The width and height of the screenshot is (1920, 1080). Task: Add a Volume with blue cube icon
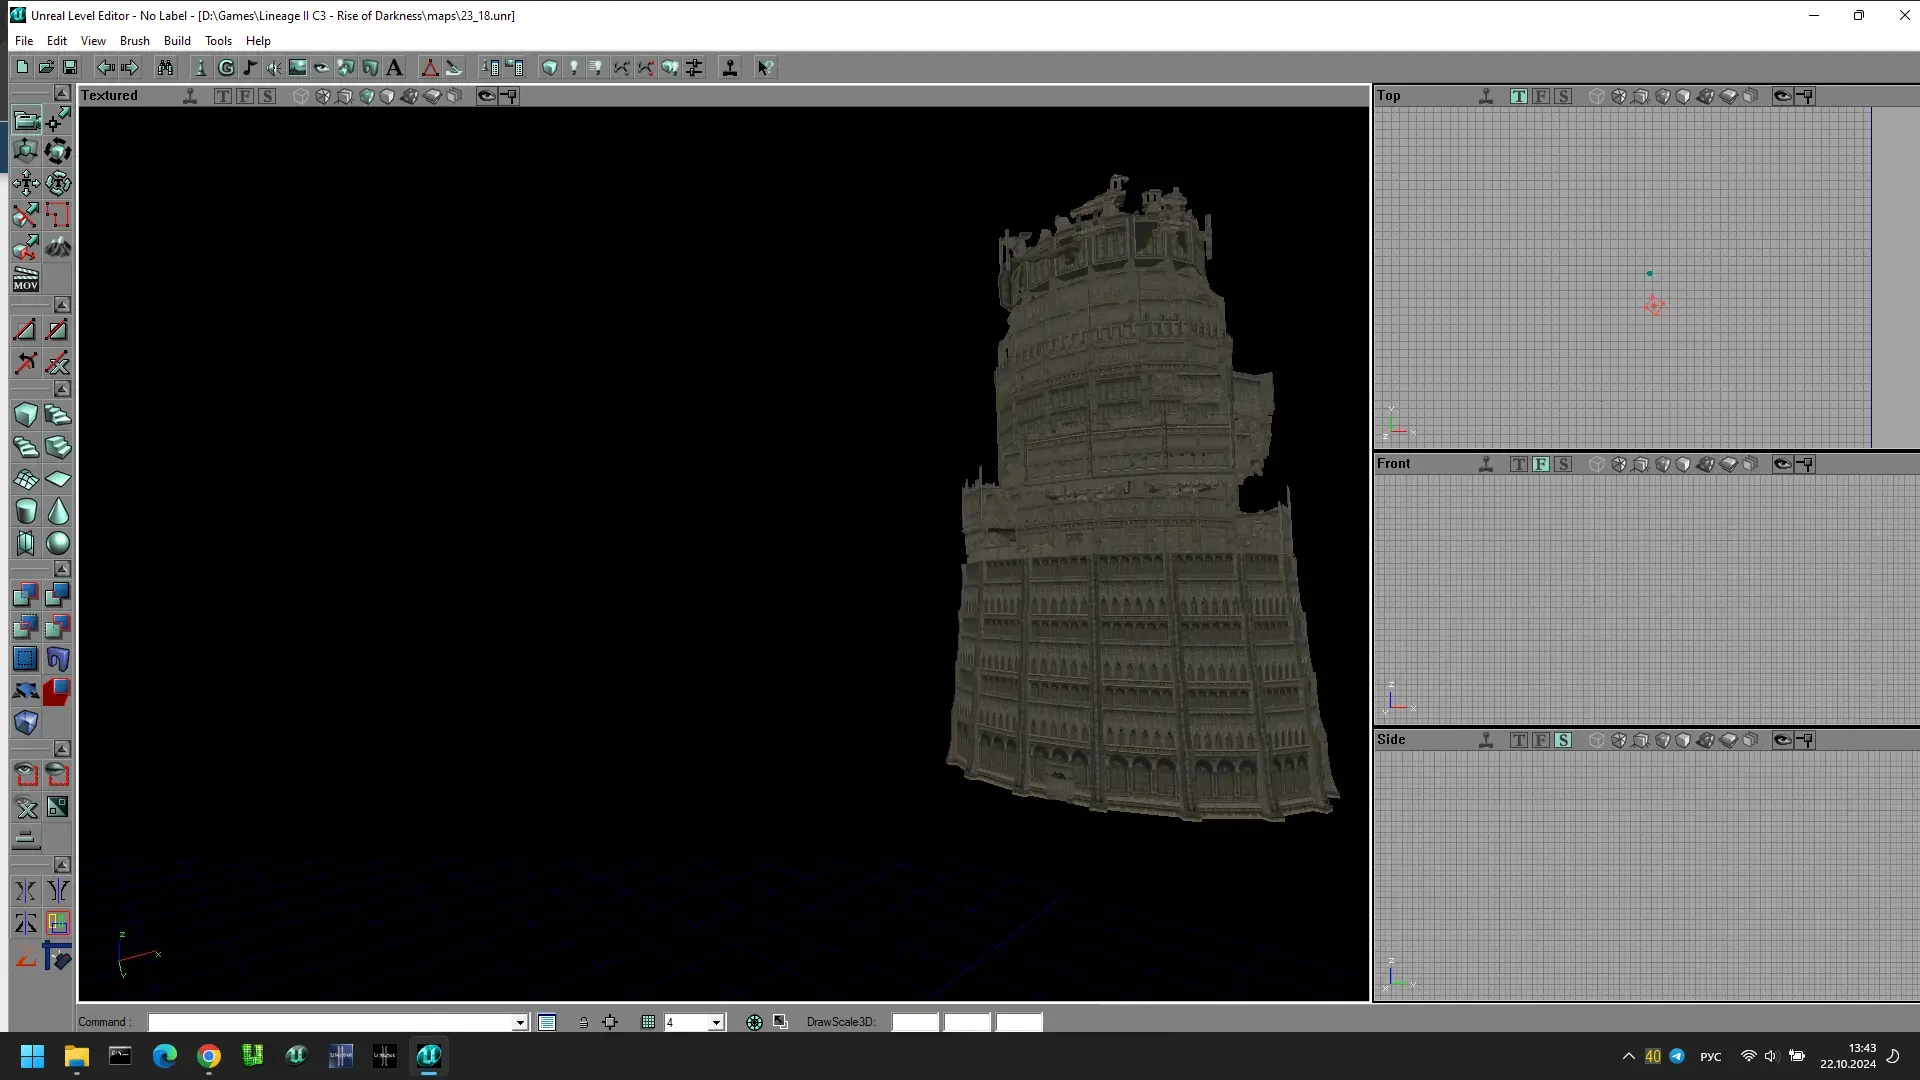[26, 723]
